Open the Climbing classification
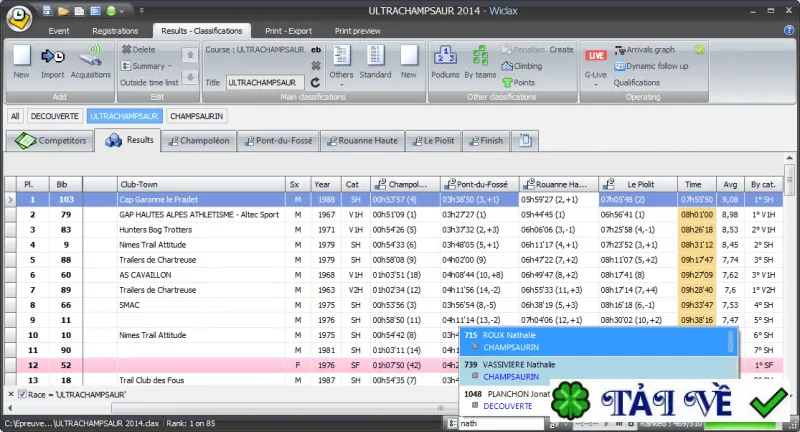The height and width of the screenshot is (432, 800). point(521,66)
